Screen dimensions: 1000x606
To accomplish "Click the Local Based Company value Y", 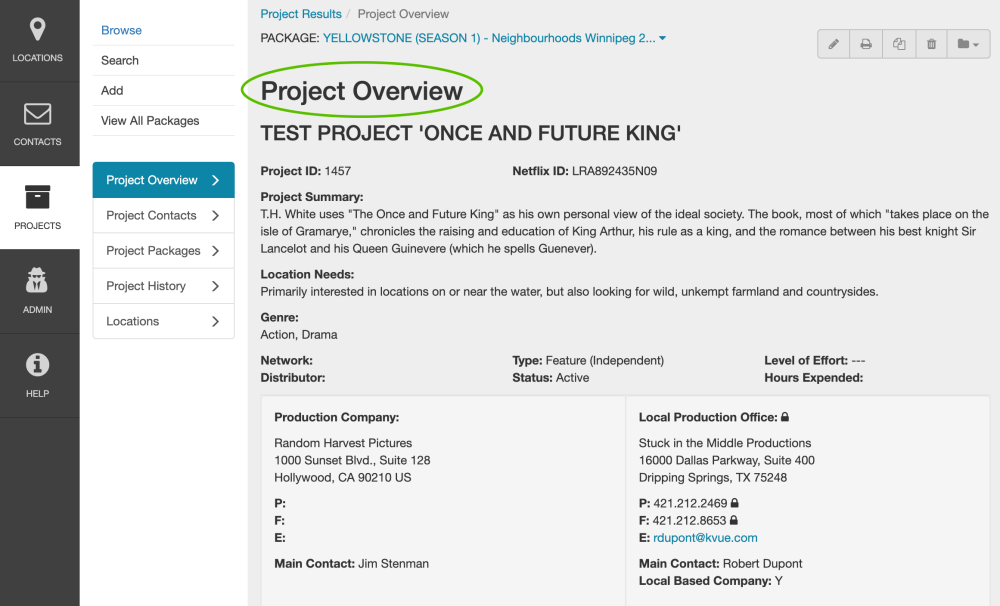I will click(x=779, y=580).
